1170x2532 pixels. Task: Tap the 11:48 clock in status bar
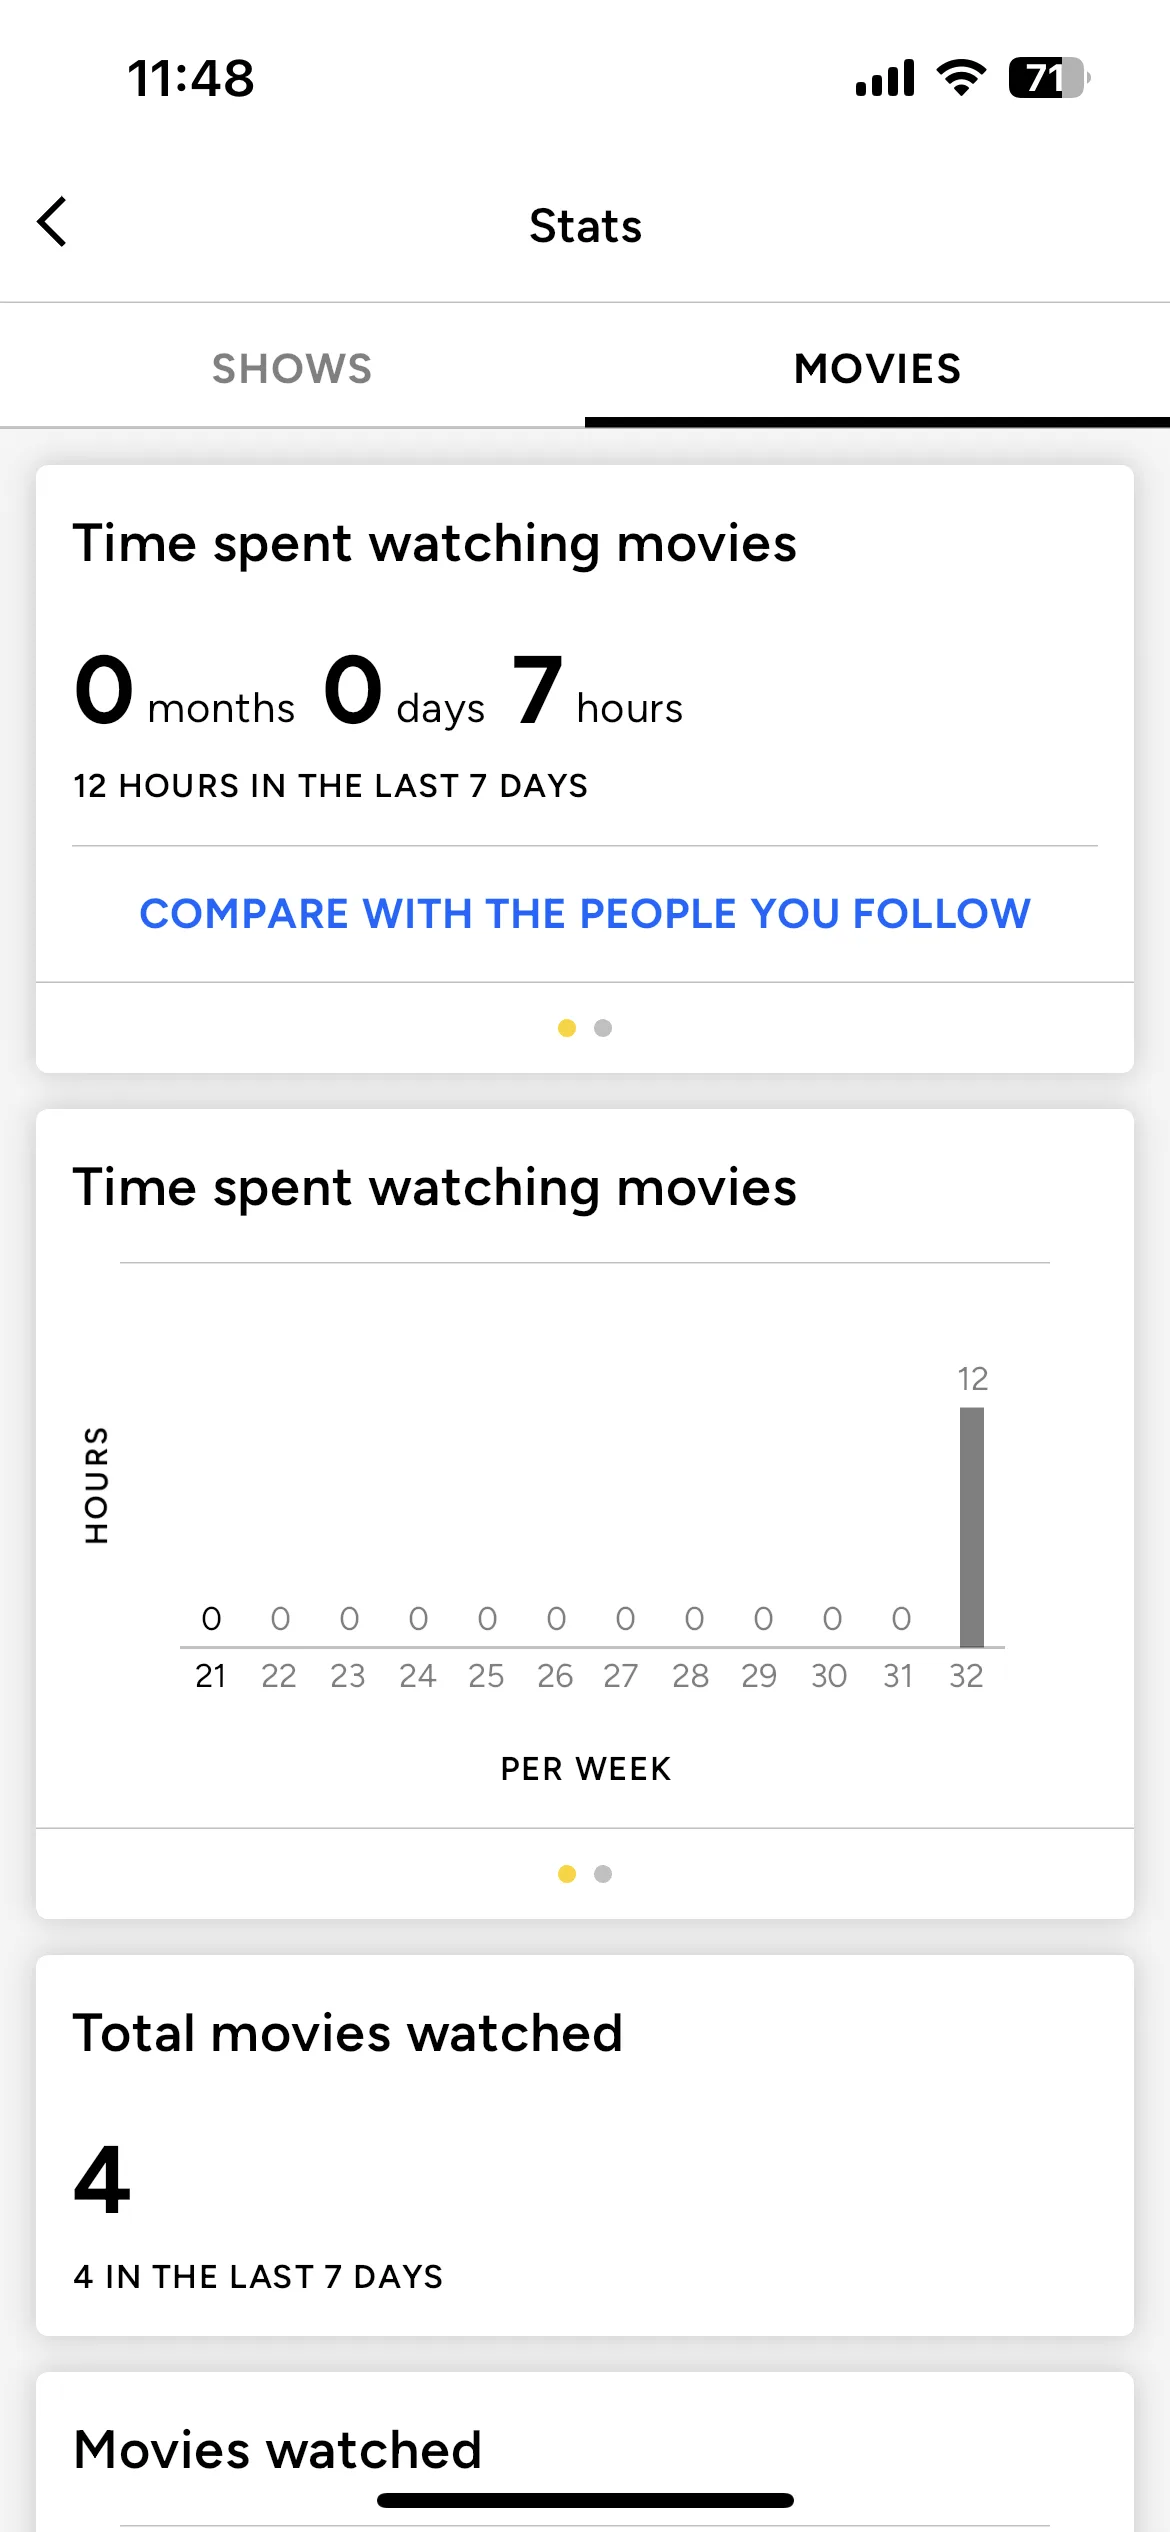pos(191,78)
